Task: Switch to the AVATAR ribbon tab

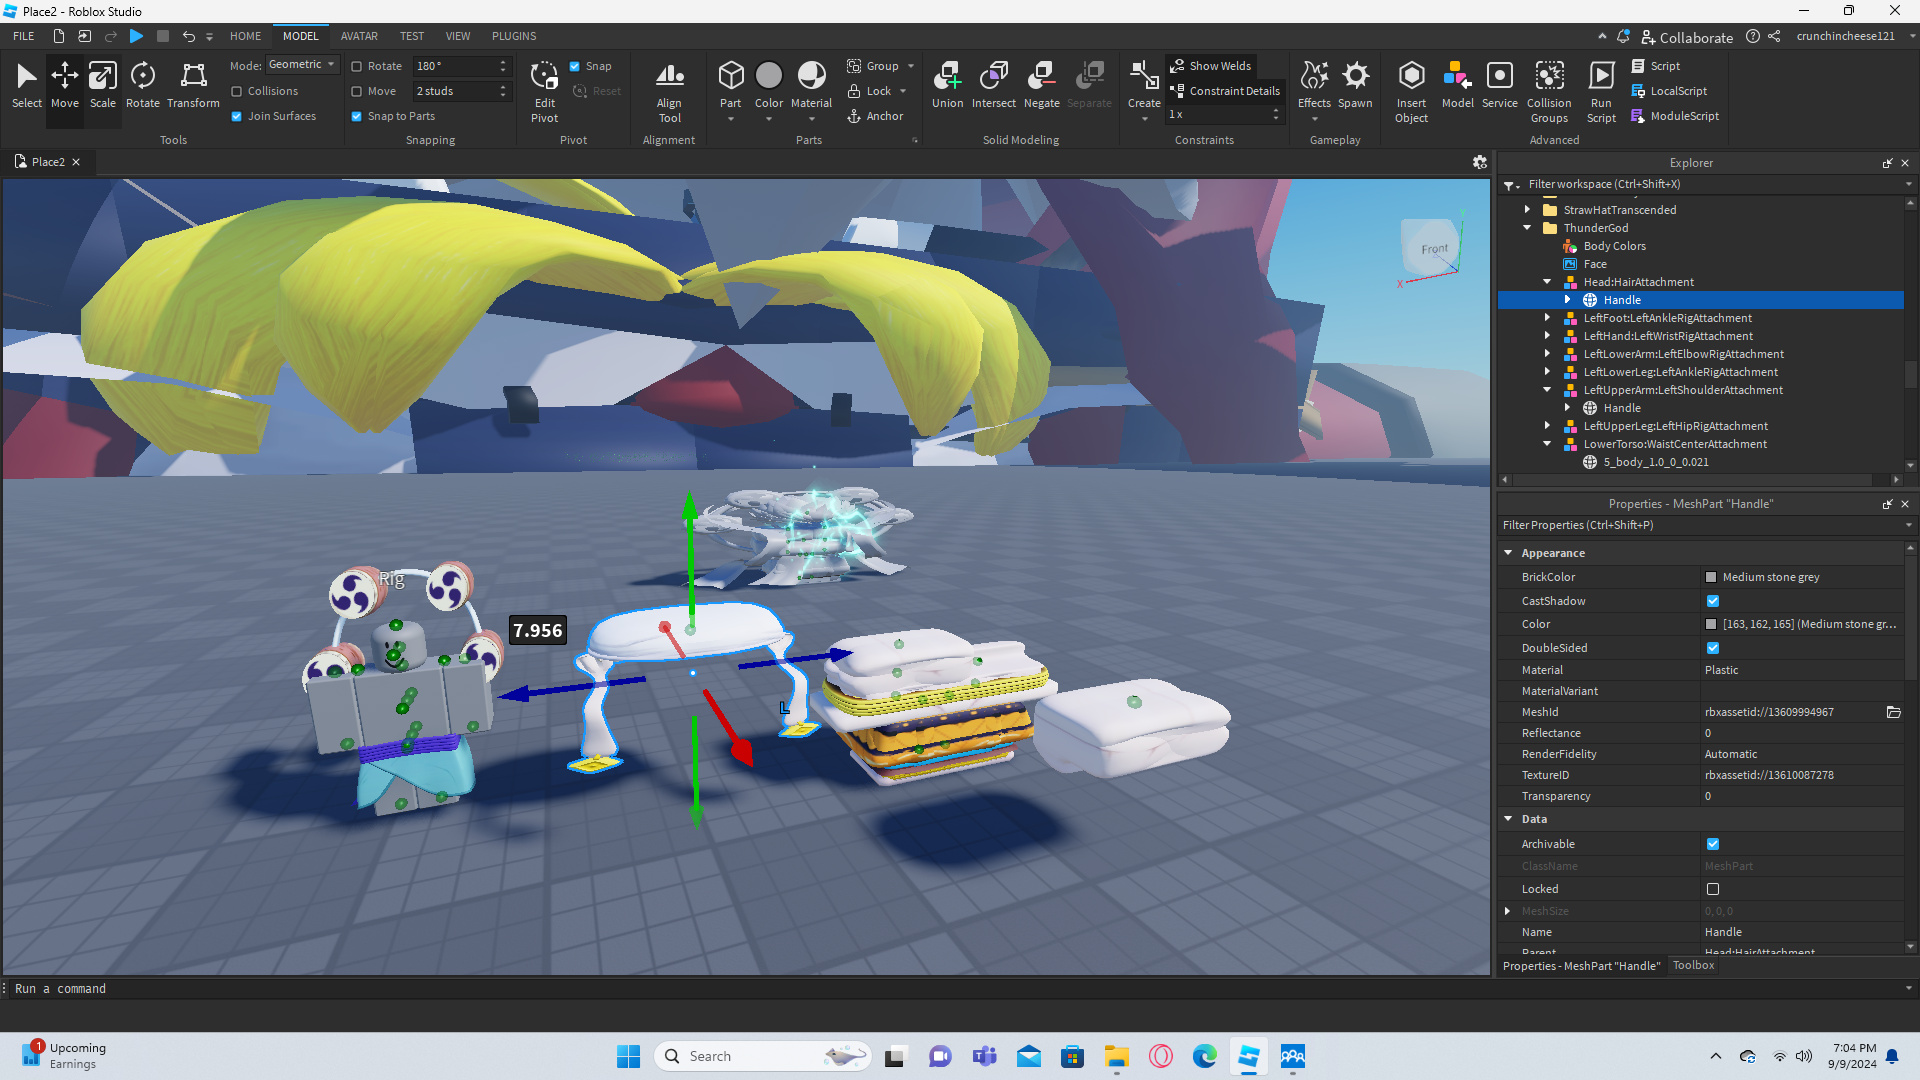Action: [359, 36]
